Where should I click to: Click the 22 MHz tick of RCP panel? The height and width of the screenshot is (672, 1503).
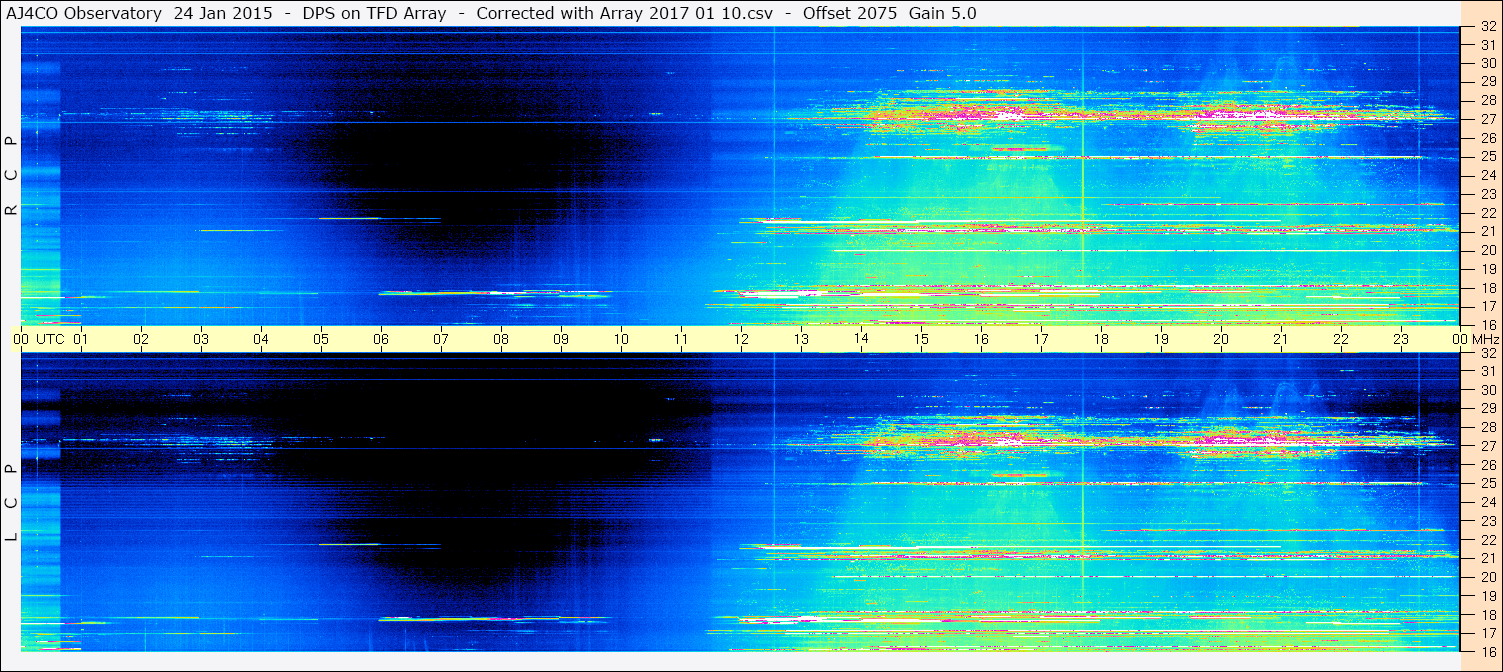[1487, 213]
